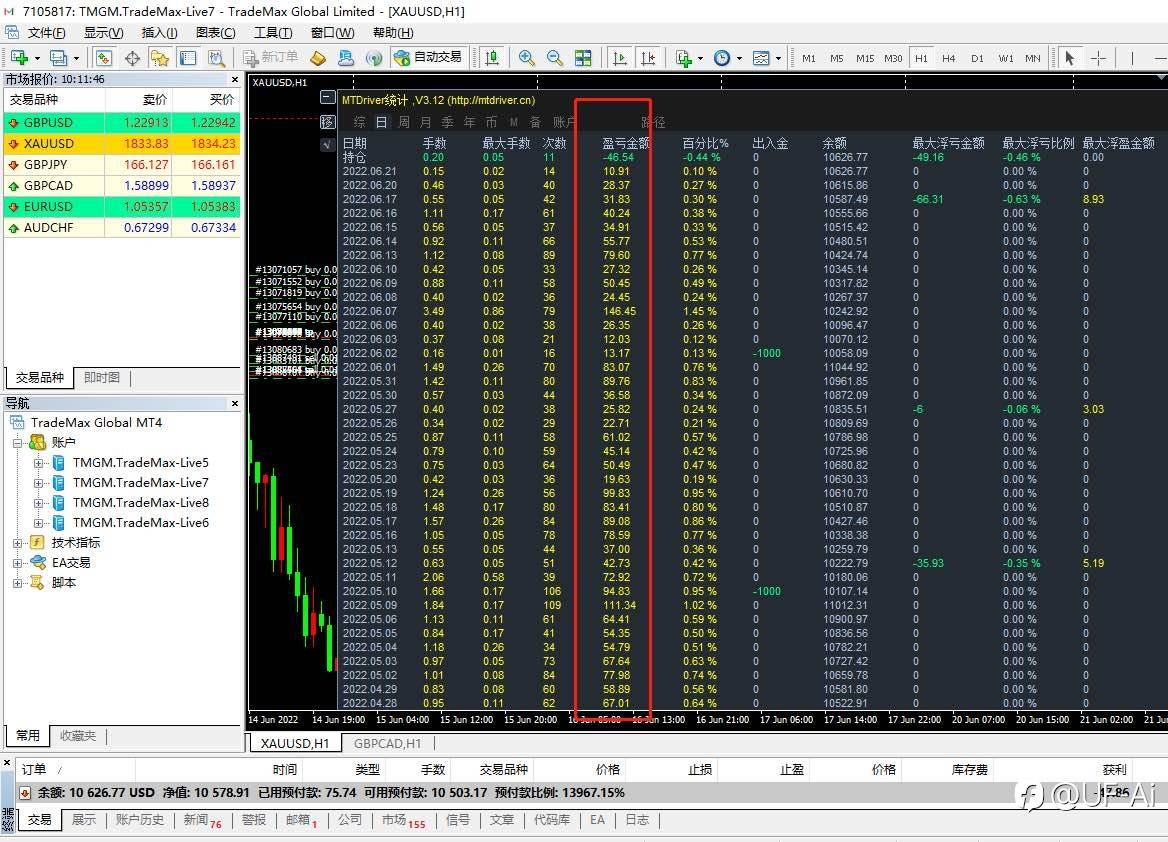Click the 移 move panel button

(328, 121)
